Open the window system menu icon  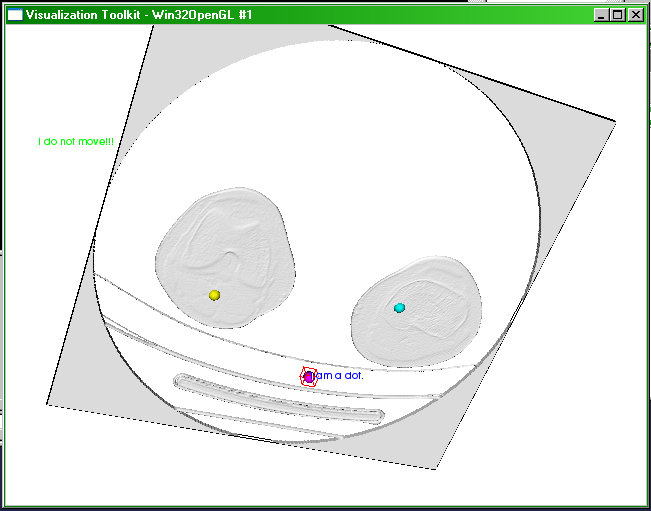click(14, 15)
